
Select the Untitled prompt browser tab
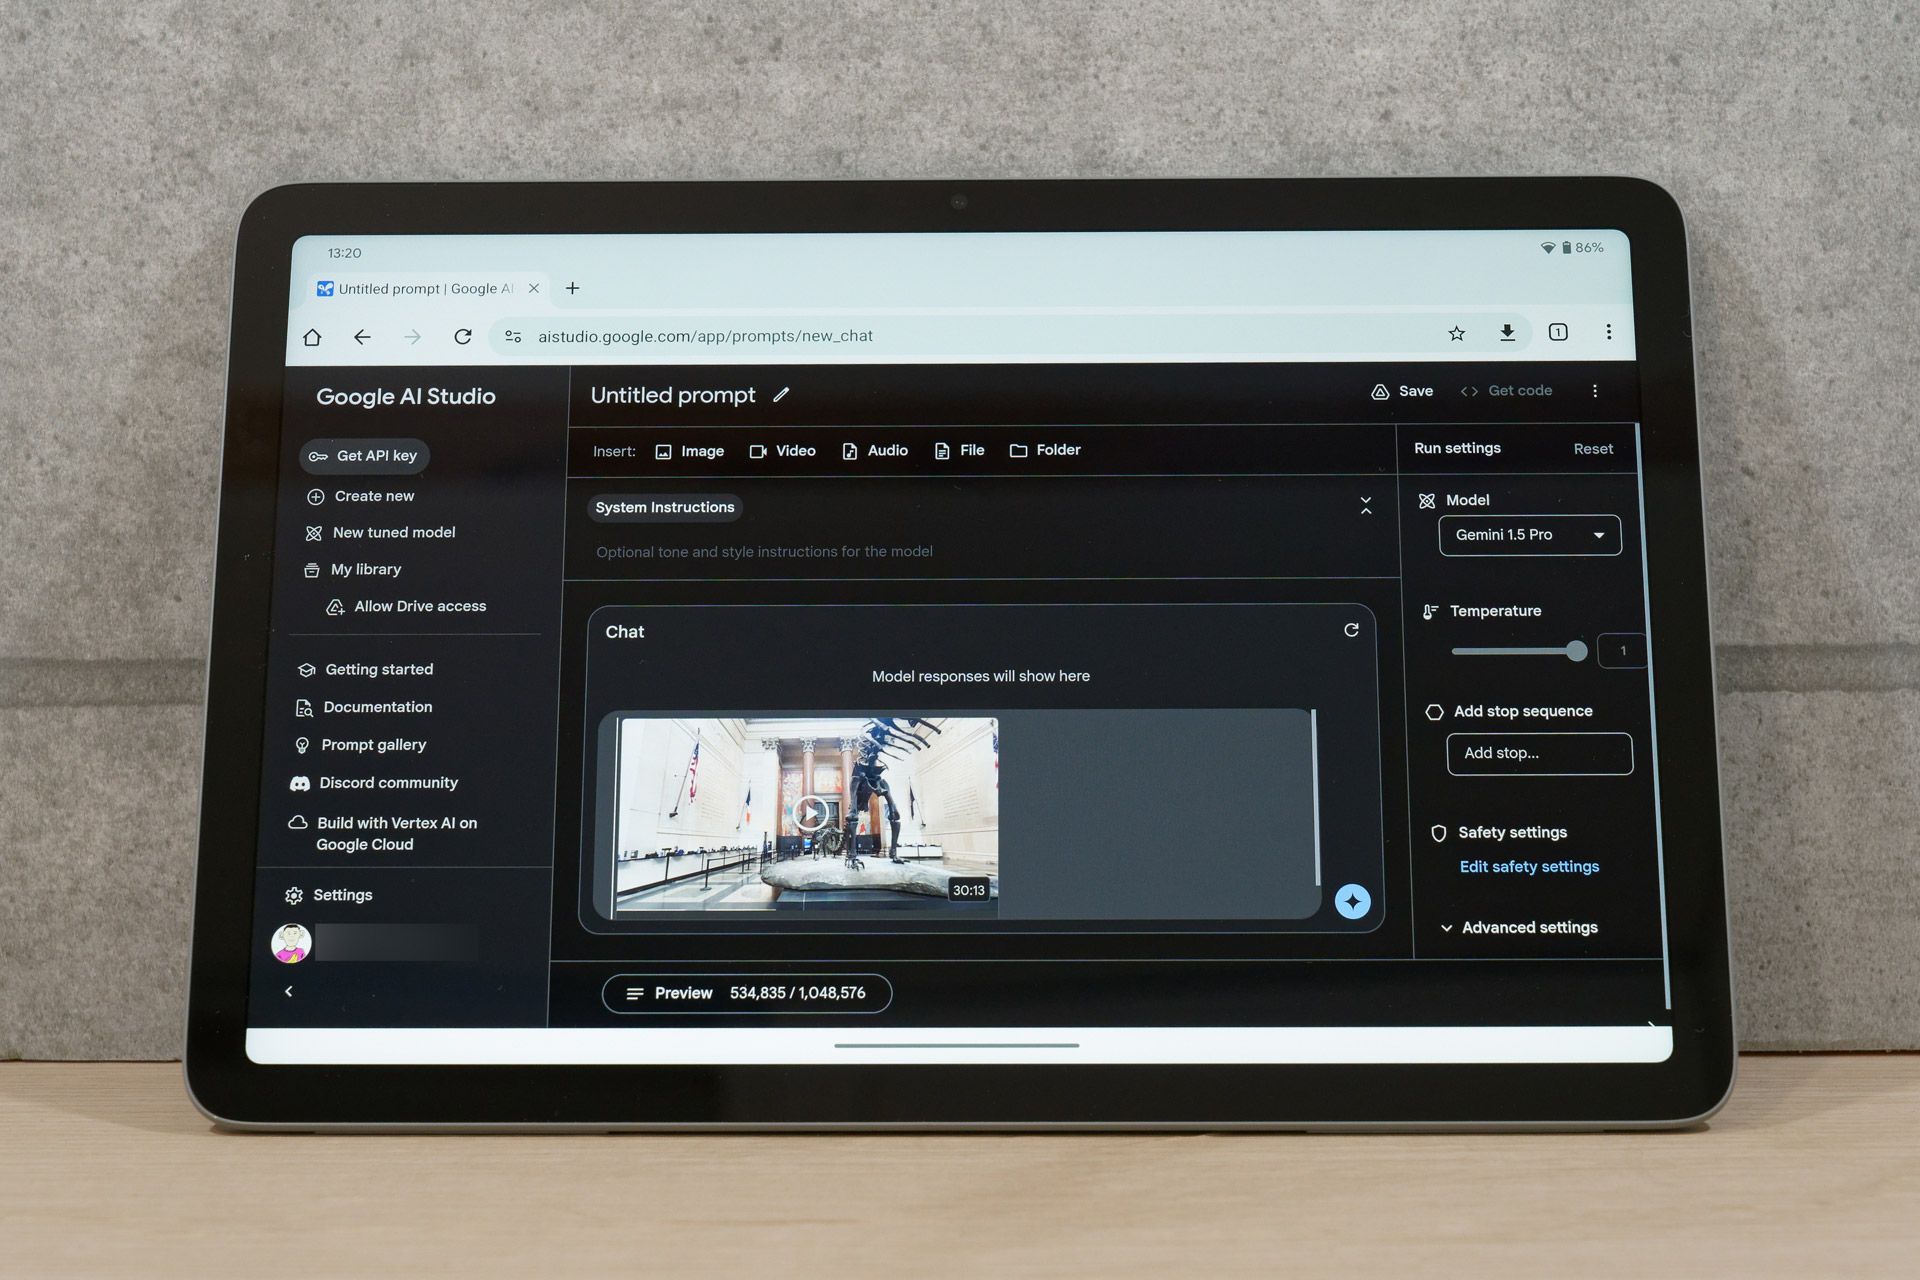pos(430,288)
